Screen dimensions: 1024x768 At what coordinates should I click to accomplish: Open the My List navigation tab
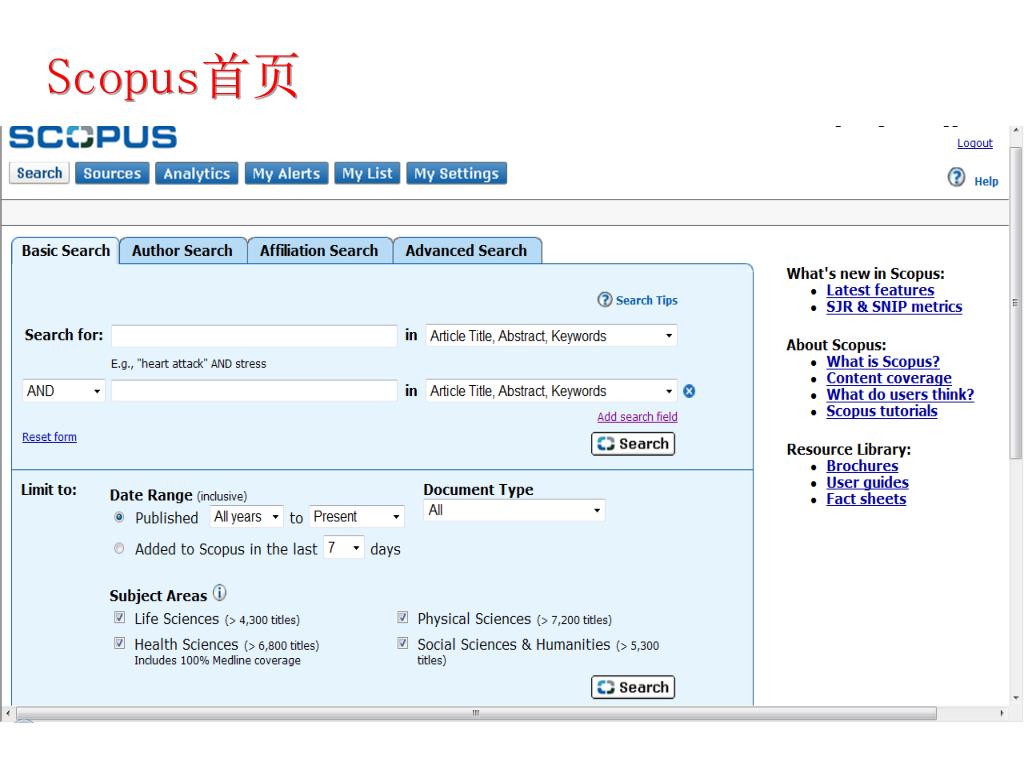(x=367, y=174)
